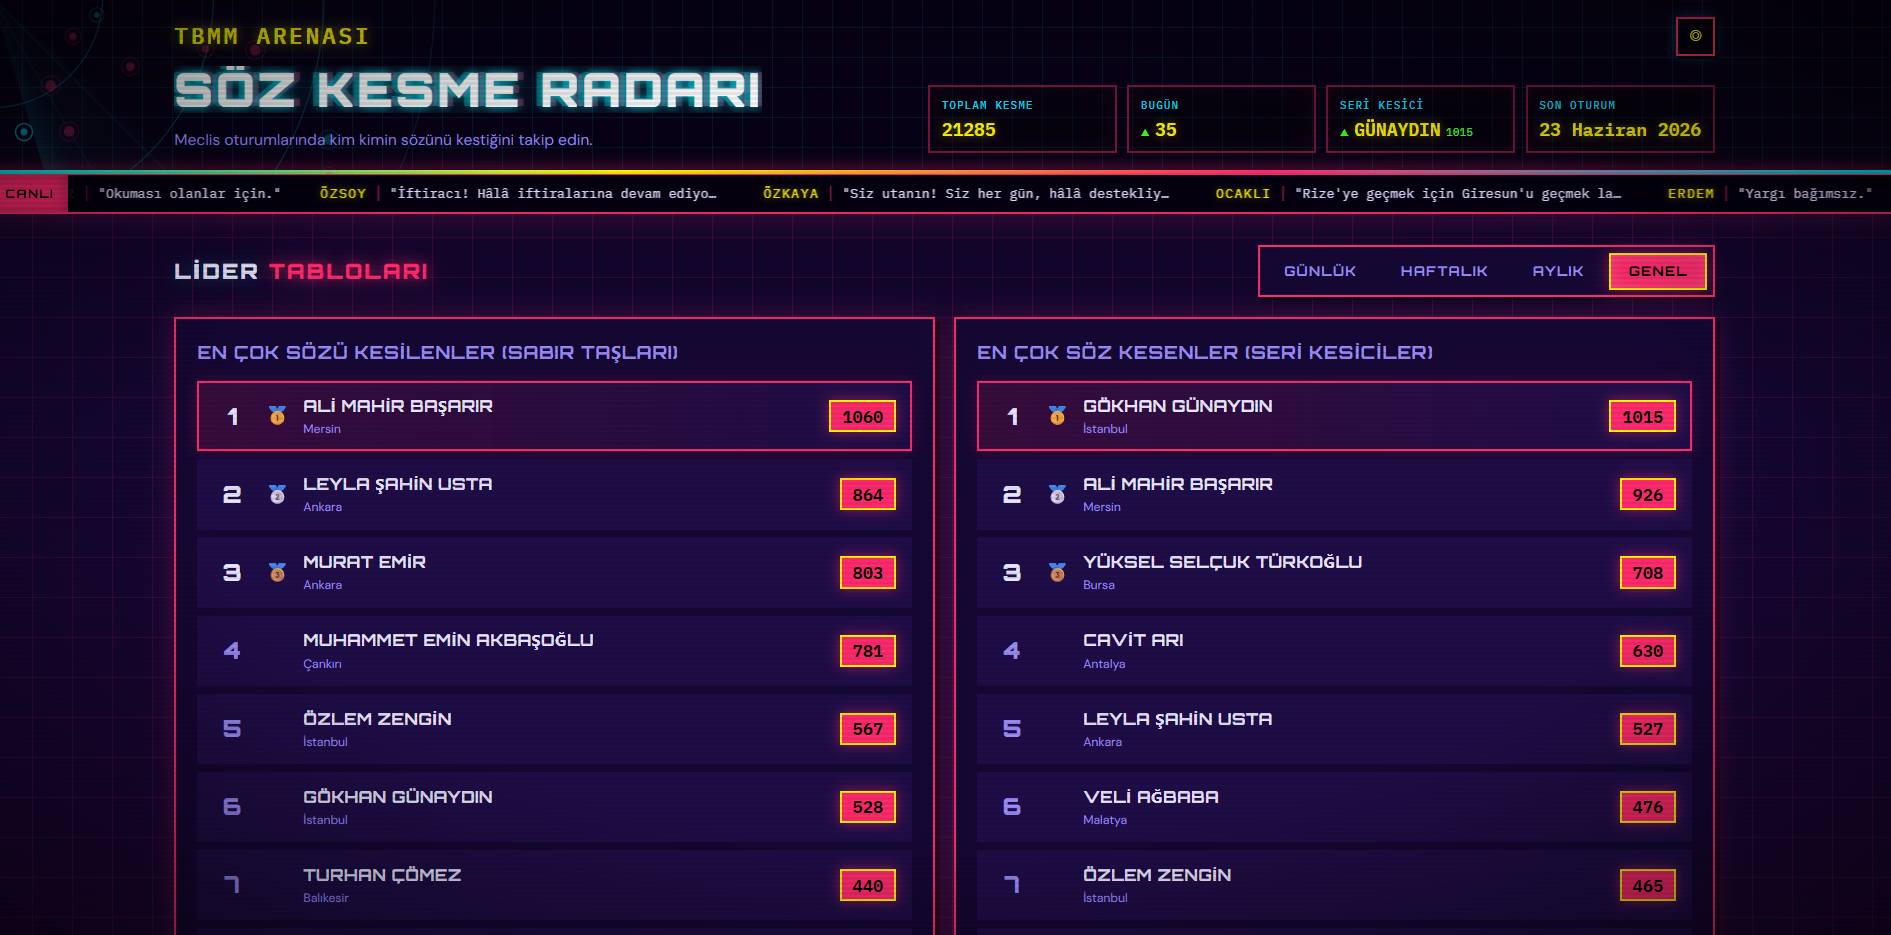Click the ÖZKAYA name in the live ticker
Viewport: 1891px width, 935px height.
click(x=790, y=194)
